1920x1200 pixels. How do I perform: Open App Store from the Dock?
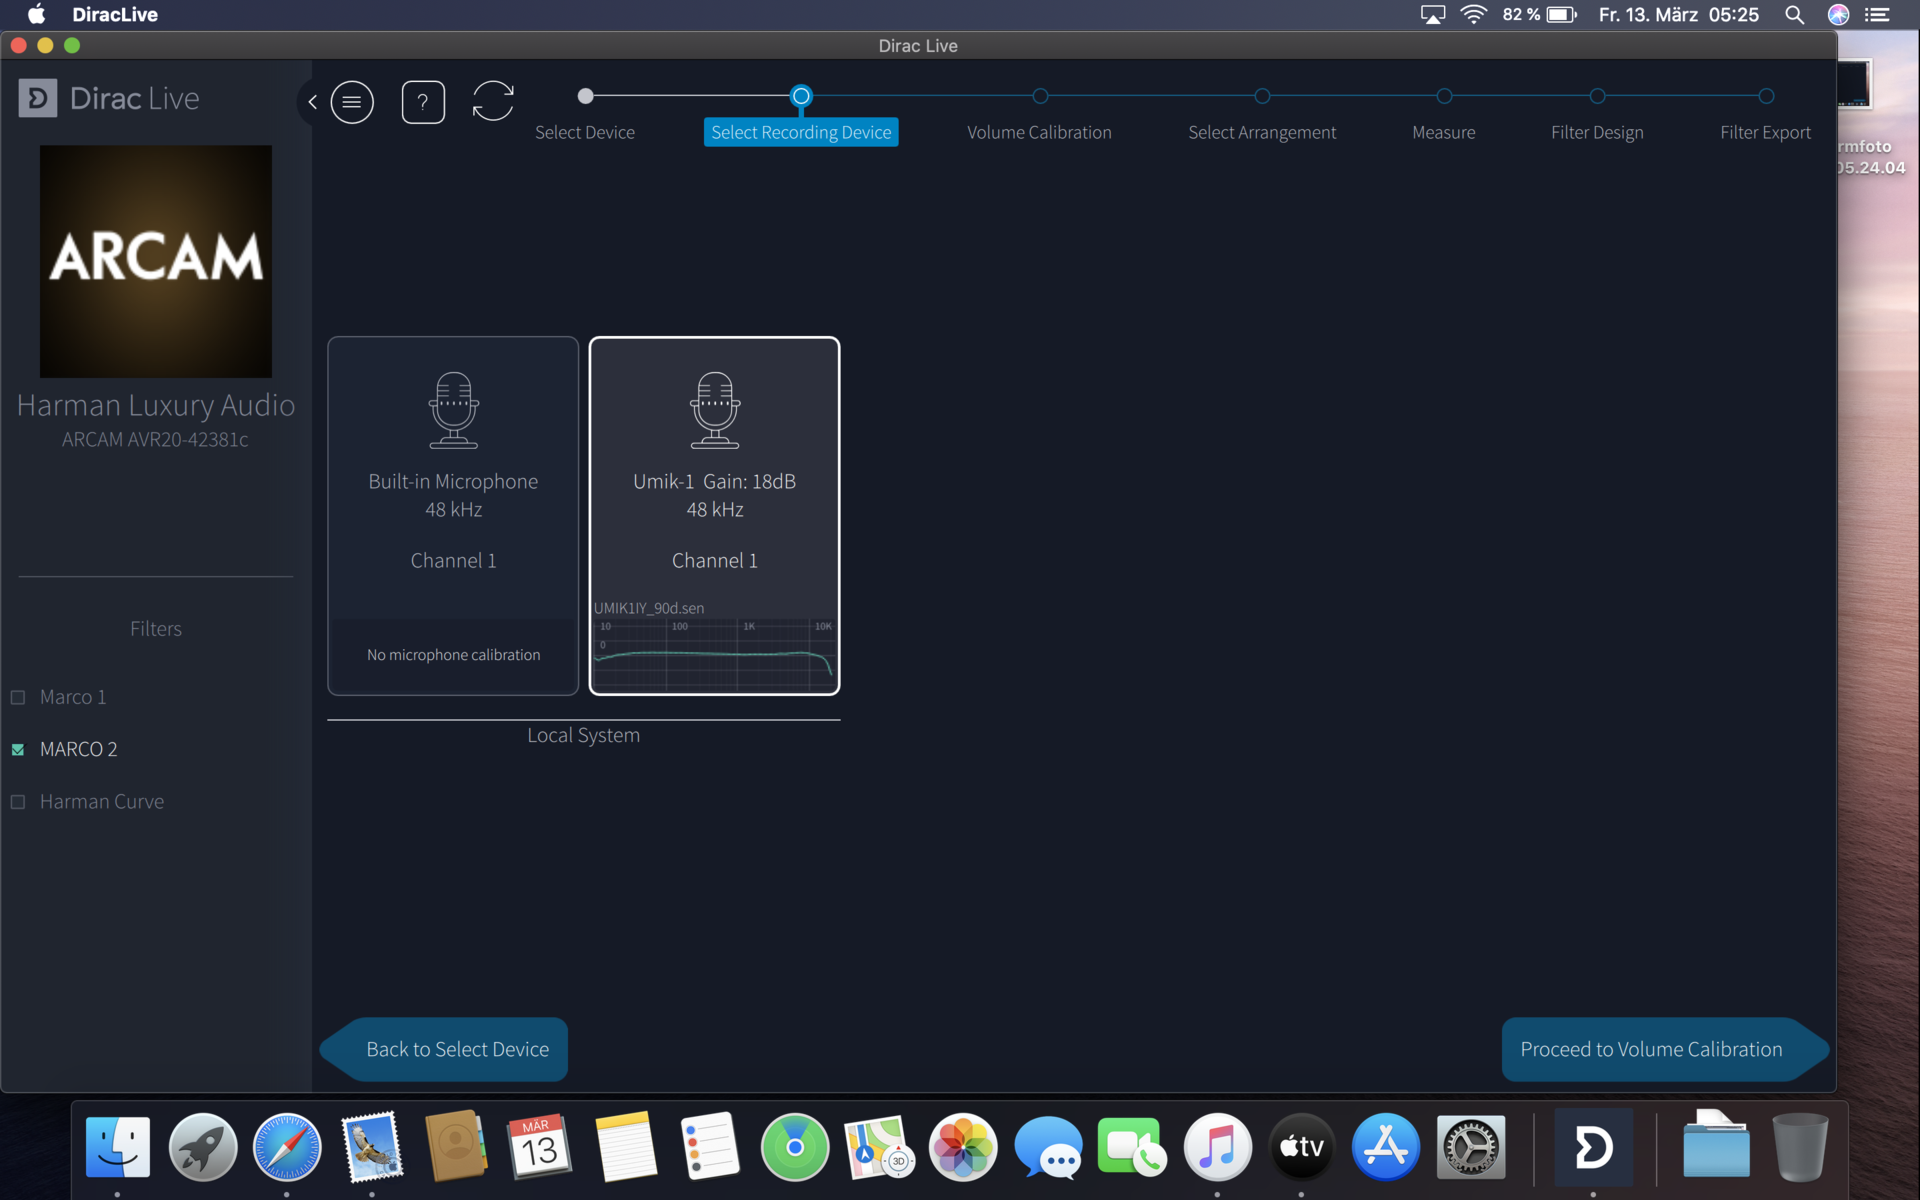[x=1386, y=1147]
